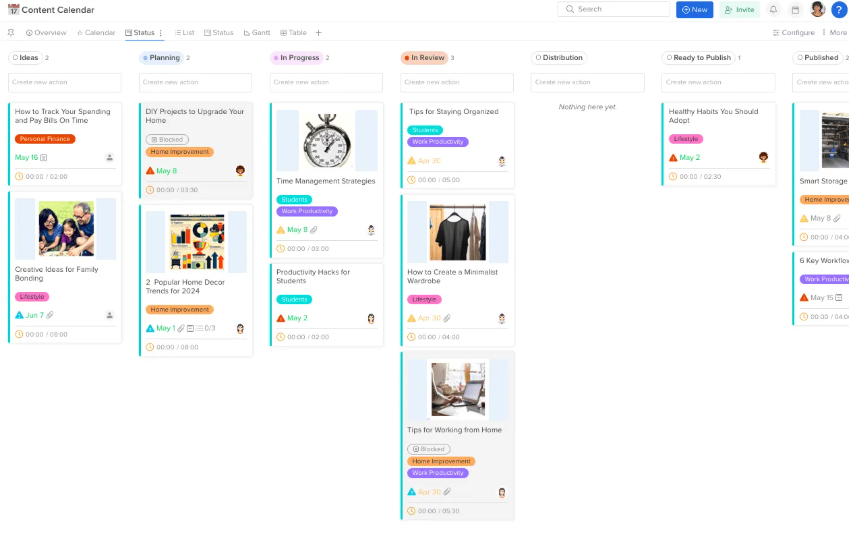This screenshot has height=536, width=849.
Task: Switch to the Calendar tab
Action: [x=96, y=33]
